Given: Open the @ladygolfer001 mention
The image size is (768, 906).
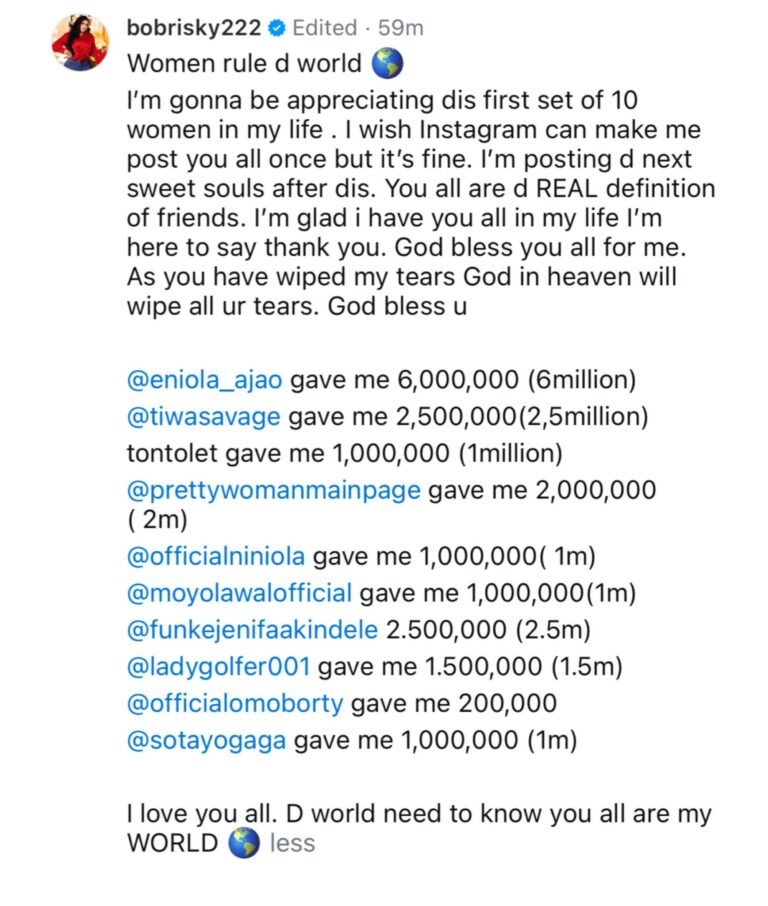Looking at the screenshot, I should pyautogui.click(x=218, y=667).
